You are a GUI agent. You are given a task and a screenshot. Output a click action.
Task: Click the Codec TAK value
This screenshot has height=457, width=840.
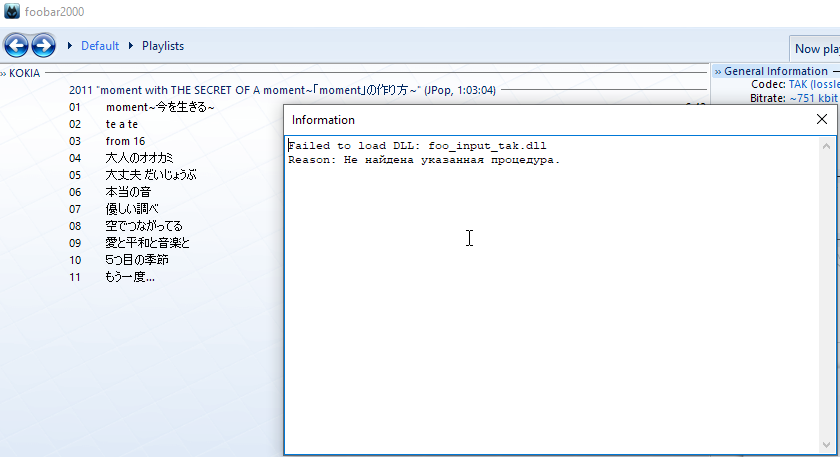click(x=814, y=84)
